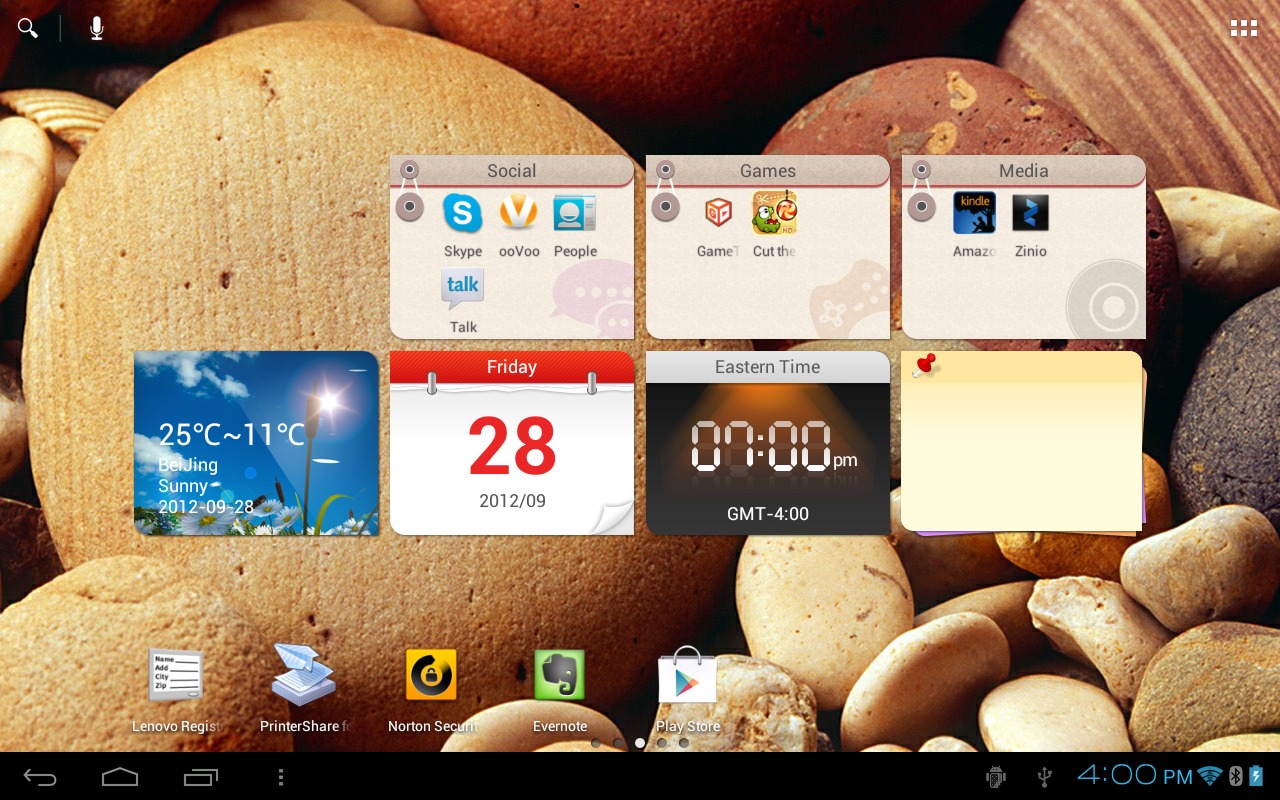The height and width of the screenshot is (800, 1280).
Task: Launch the Cut the Rope game
Action: pyautogui.click(x=774, y=213)
